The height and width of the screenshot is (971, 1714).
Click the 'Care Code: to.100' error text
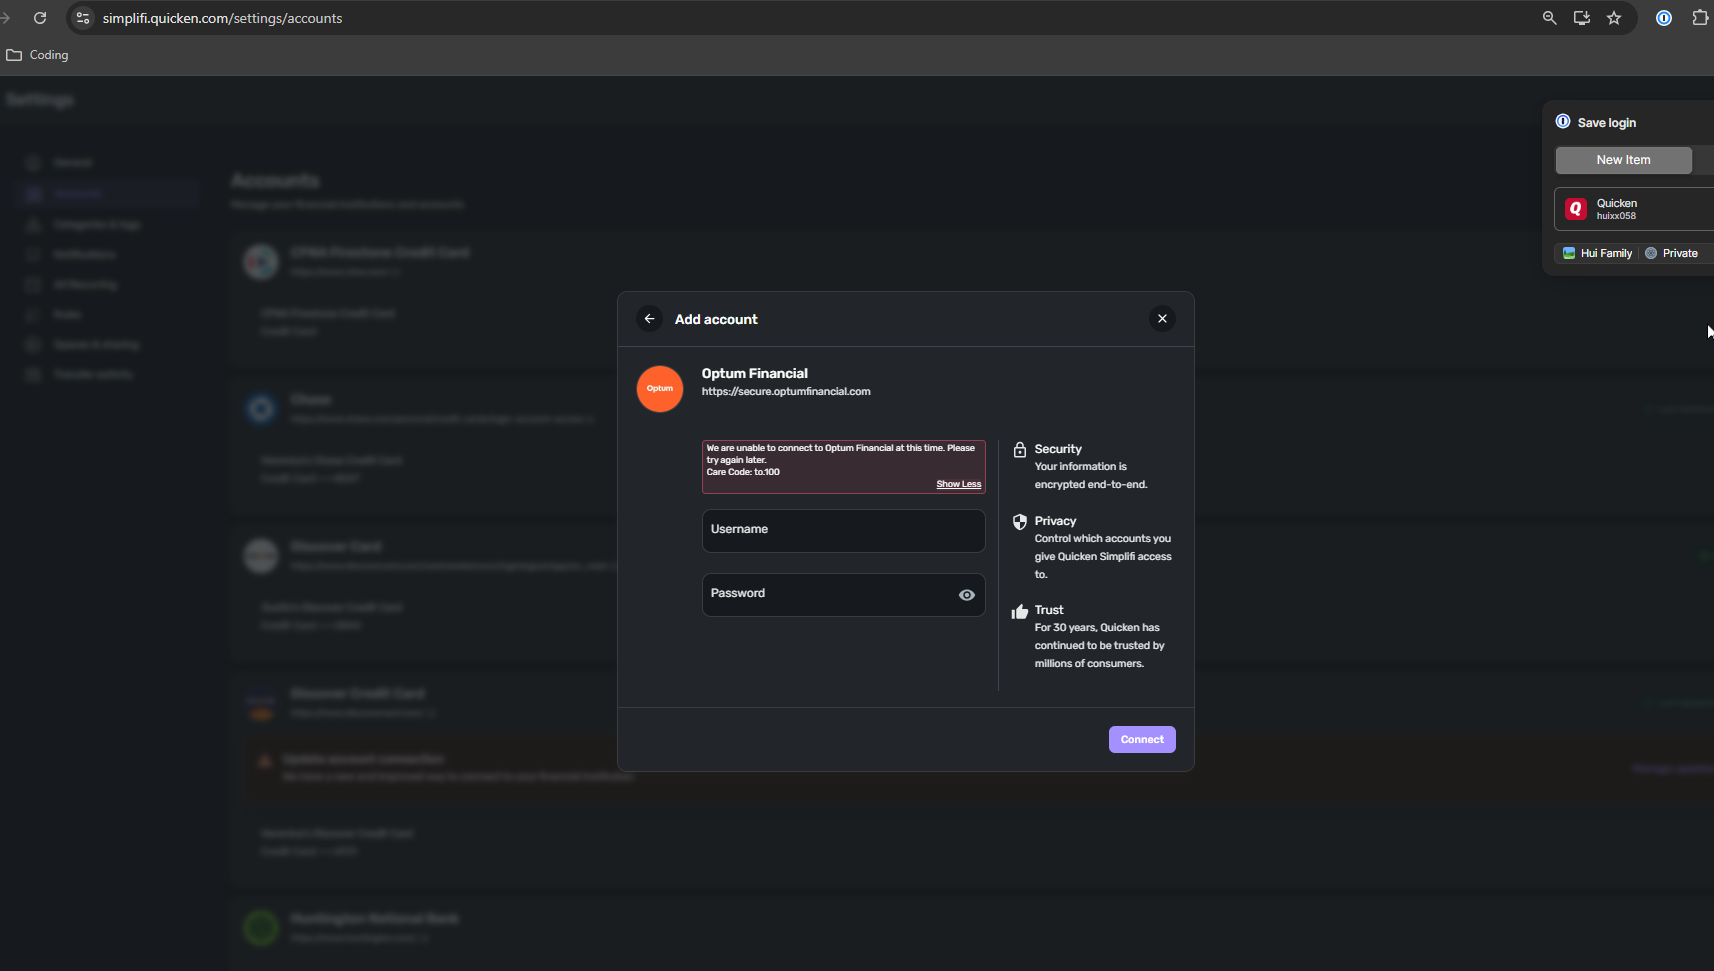[743, 472]
